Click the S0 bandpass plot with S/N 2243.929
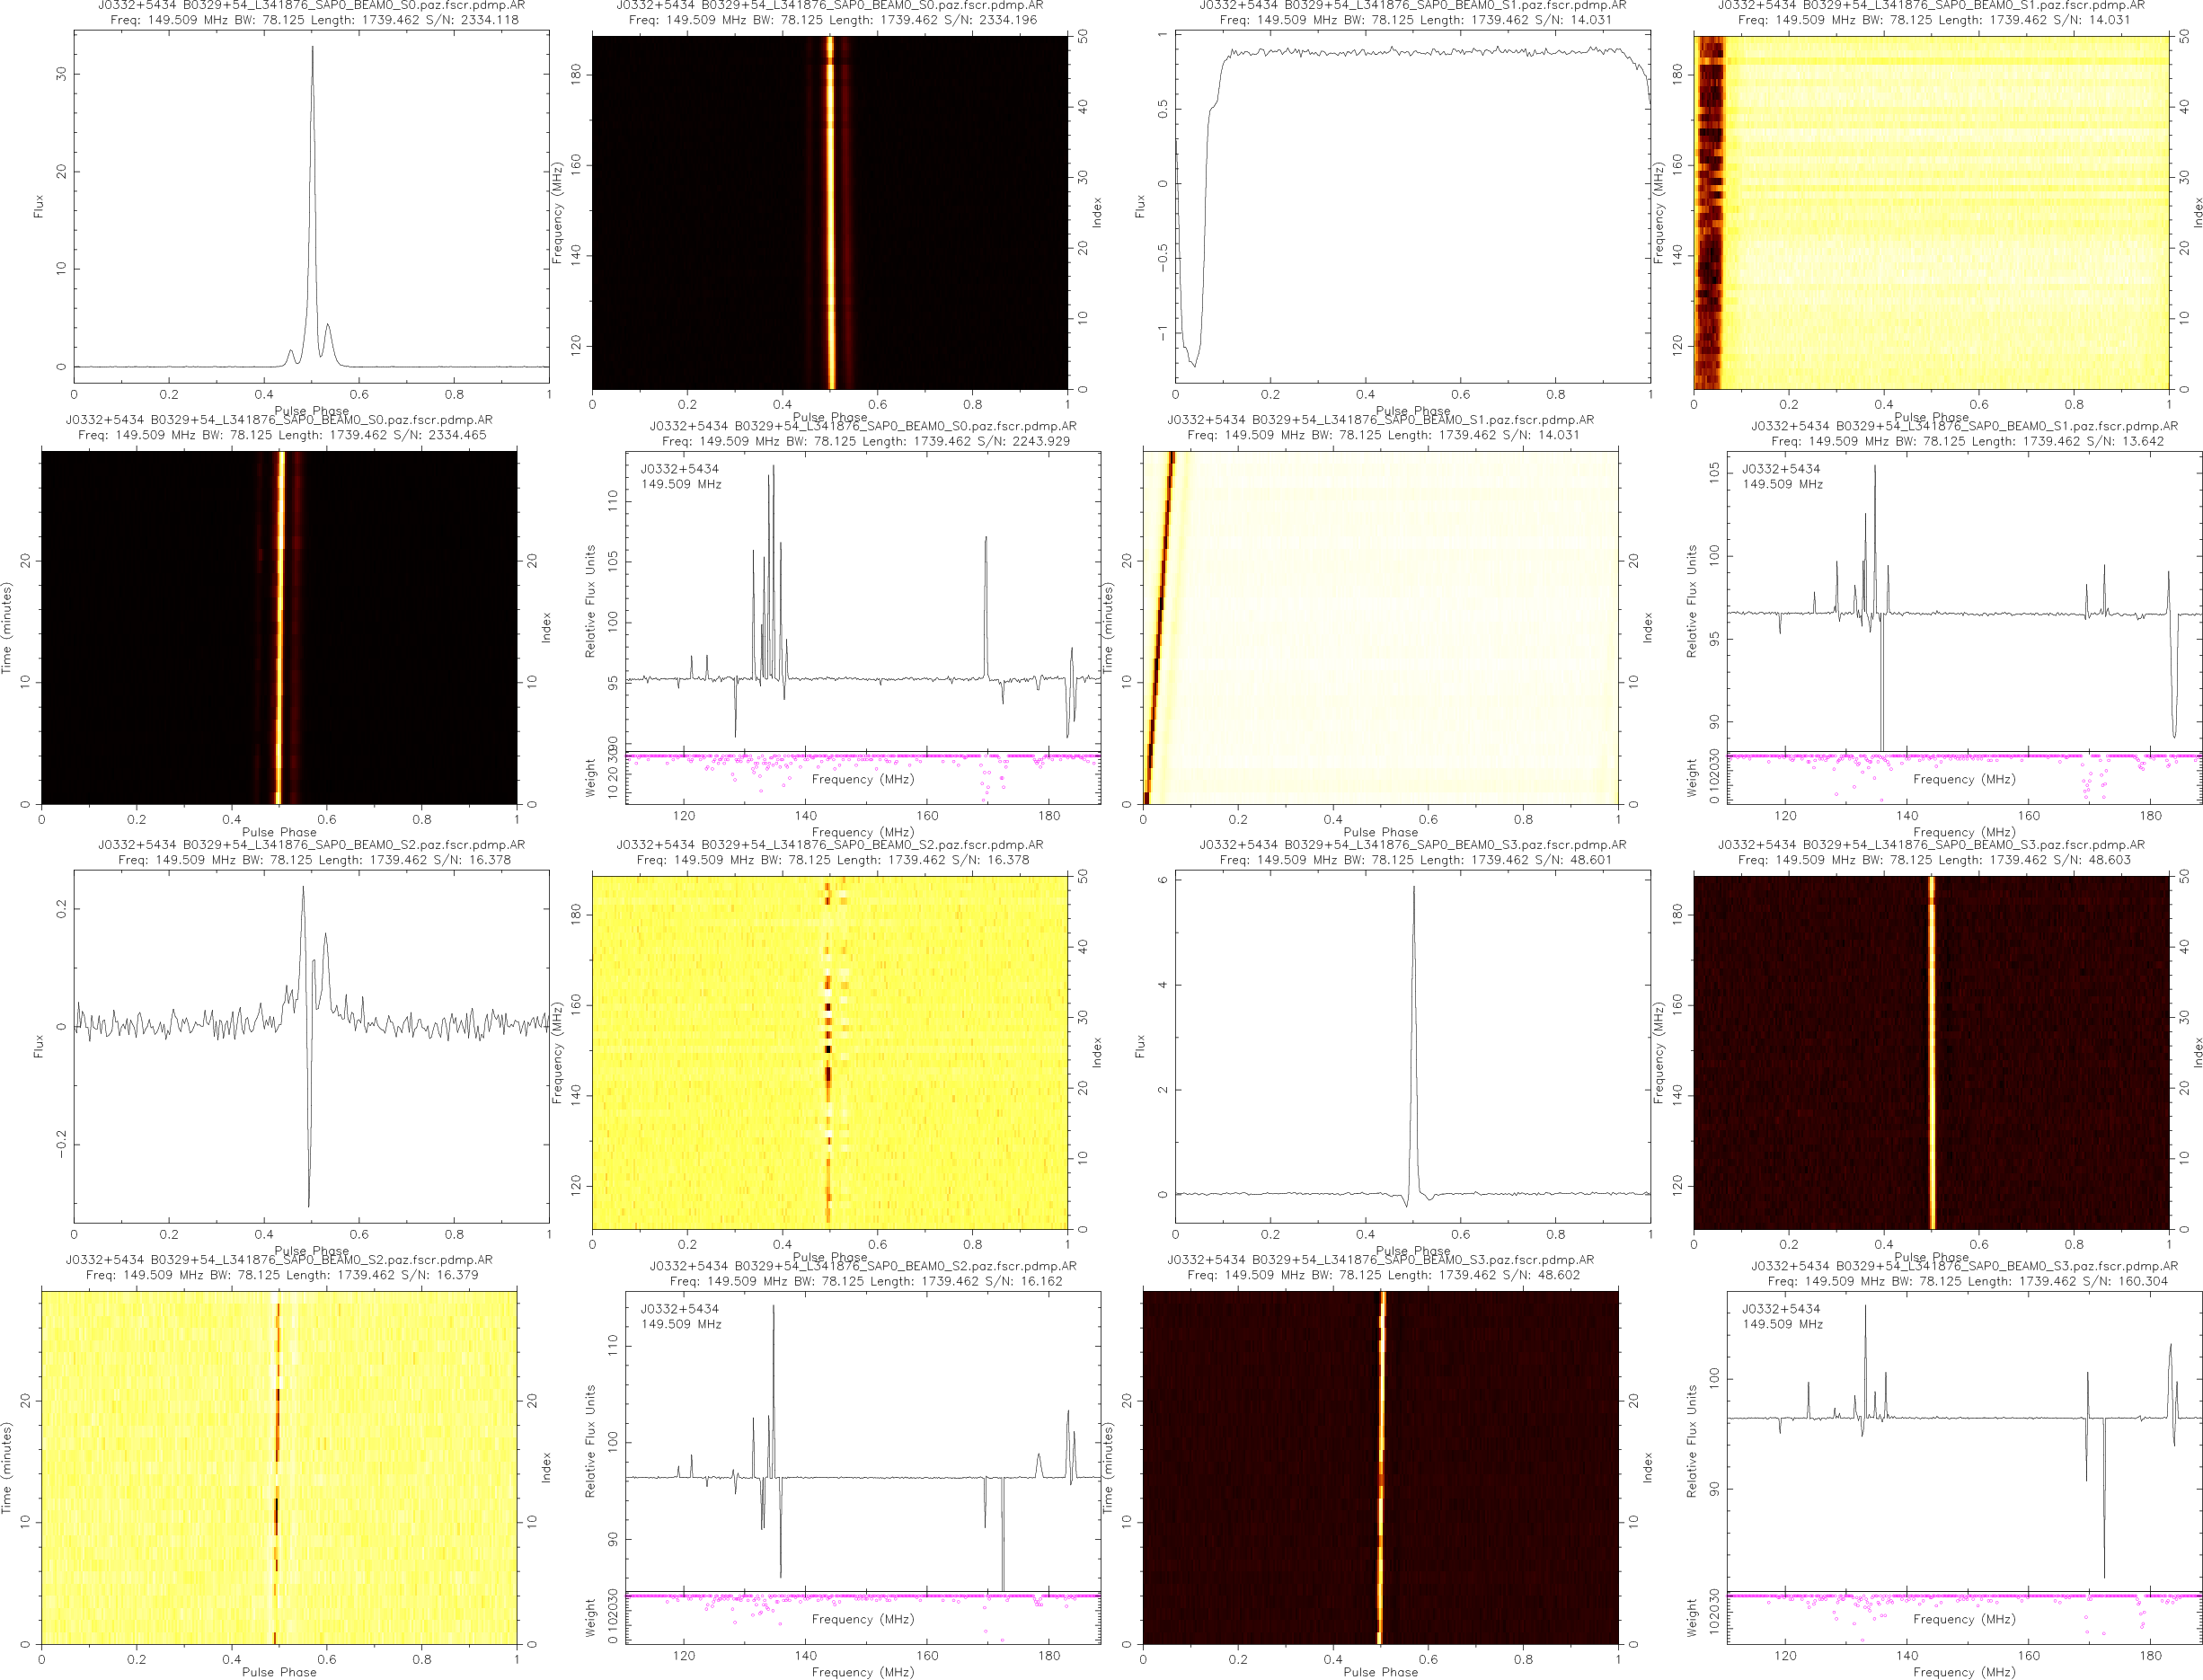The image size is (2203, 1680). [862, 600]
